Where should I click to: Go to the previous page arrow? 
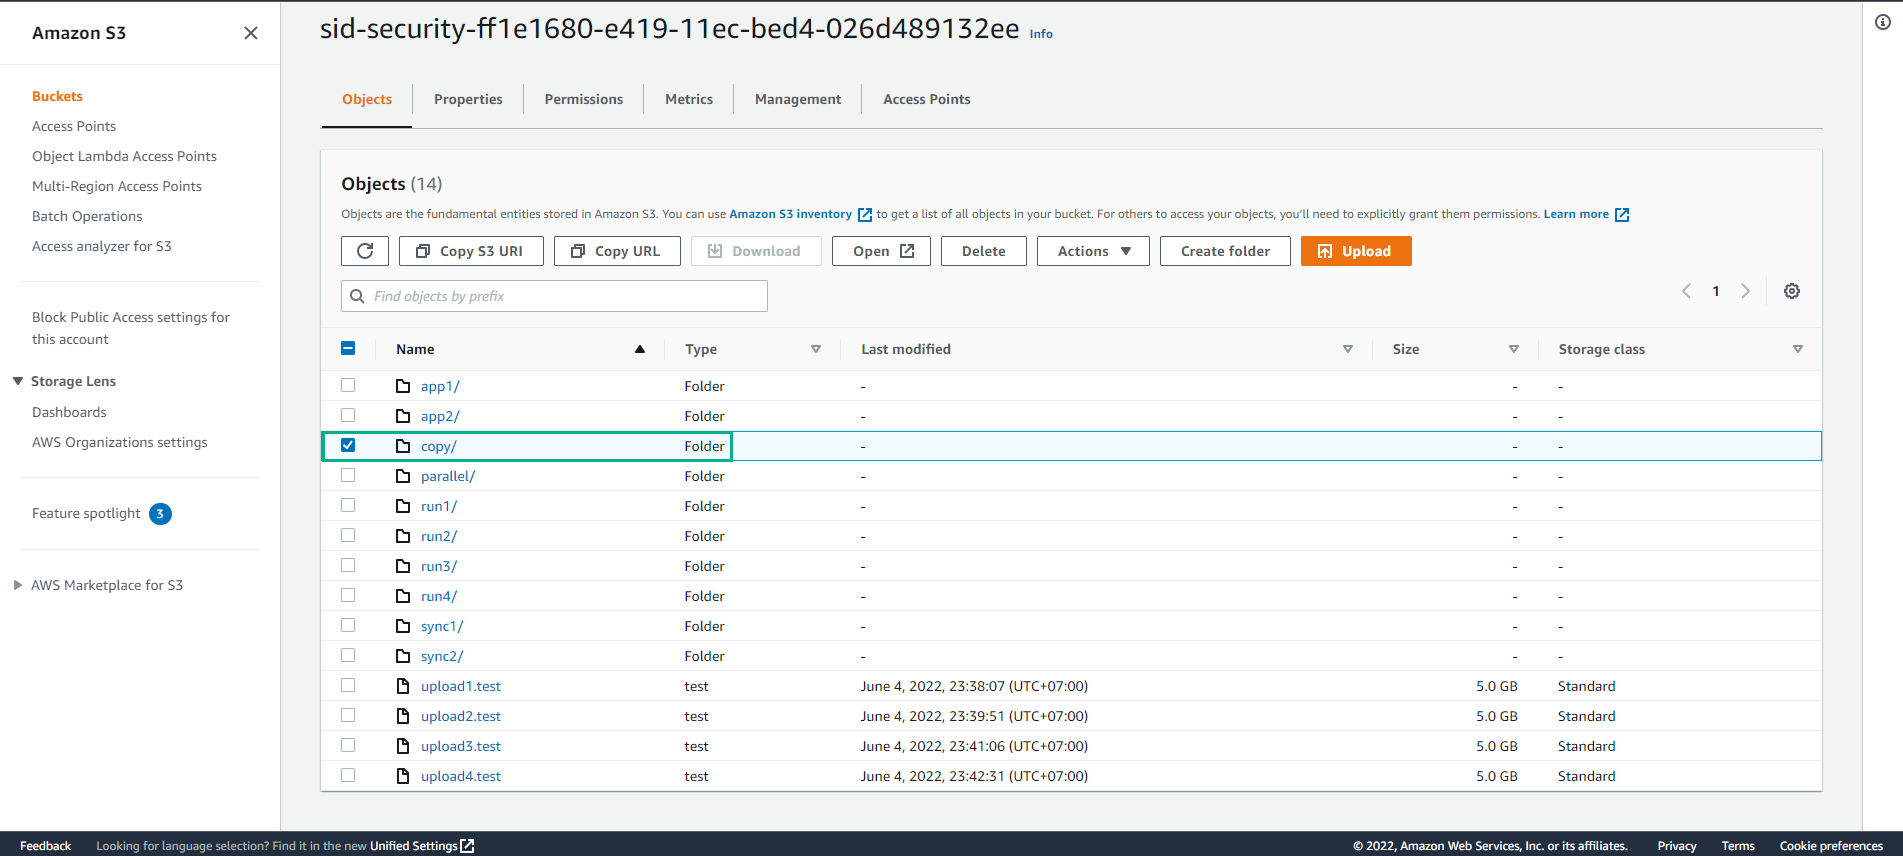[1686, 291]
